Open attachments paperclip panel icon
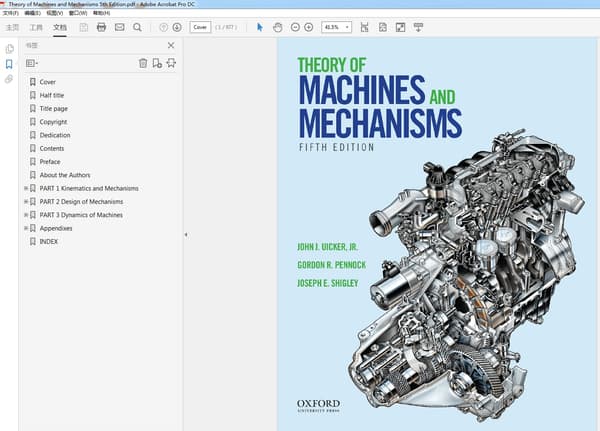The height and width of the screenshot is (431, 600). tap(9, 79)
